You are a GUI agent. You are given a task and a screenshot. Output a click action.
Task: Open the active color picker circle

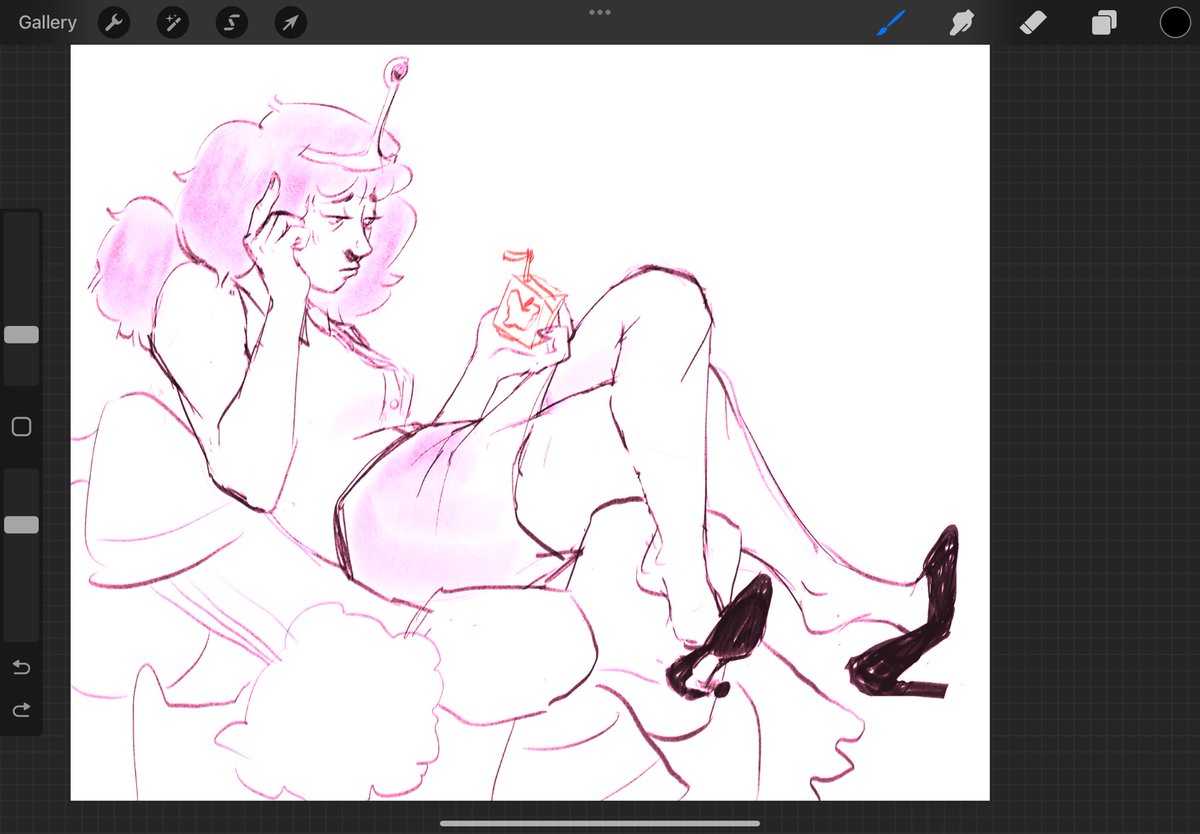point(1175,22)
